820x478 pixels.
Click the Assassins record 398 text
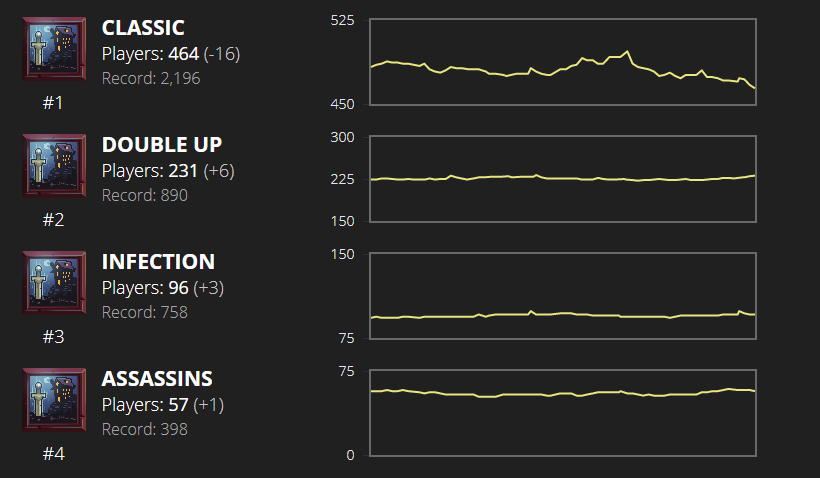click(x=145, y=429)
